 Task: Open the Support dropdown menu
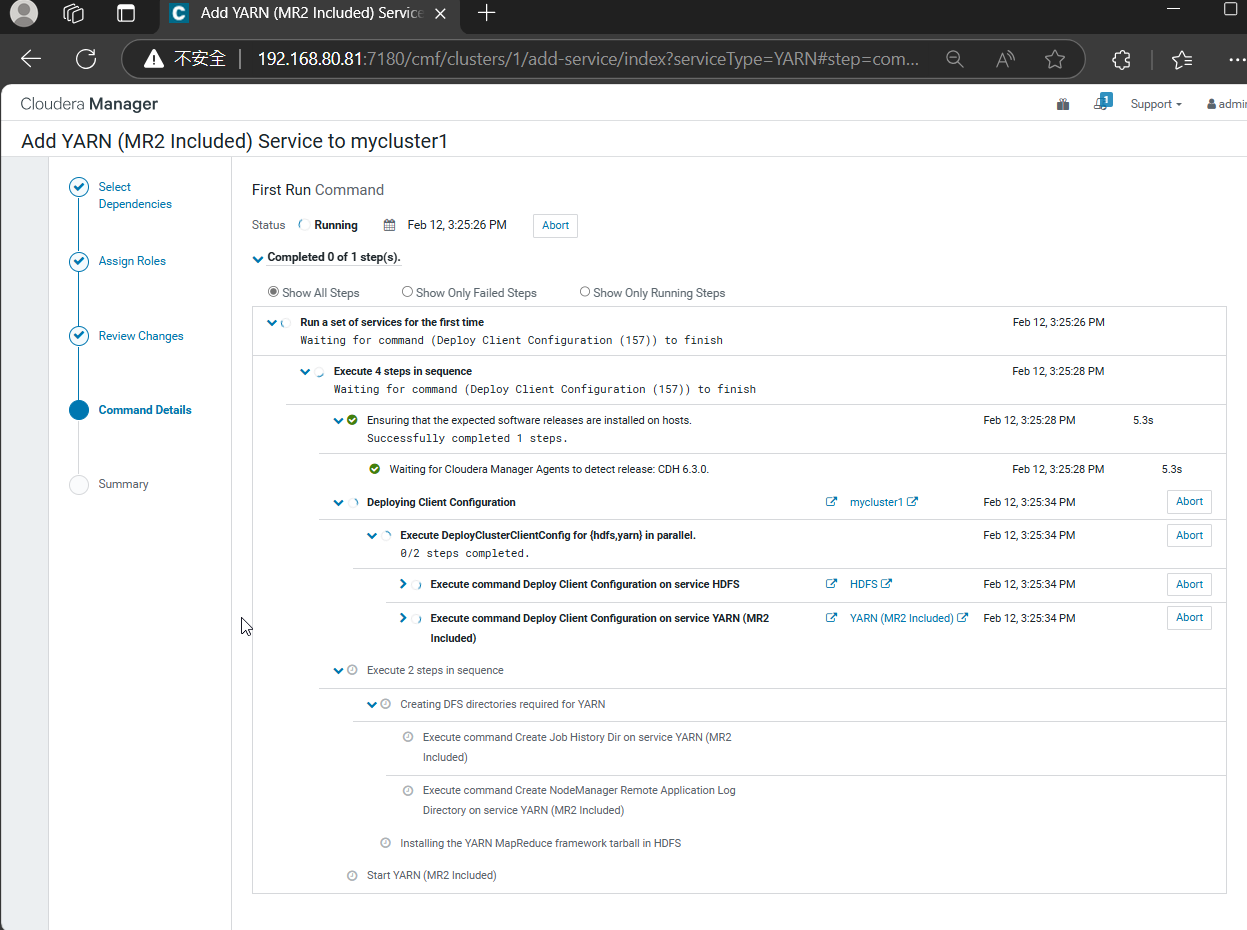[x=1156, y=104]
